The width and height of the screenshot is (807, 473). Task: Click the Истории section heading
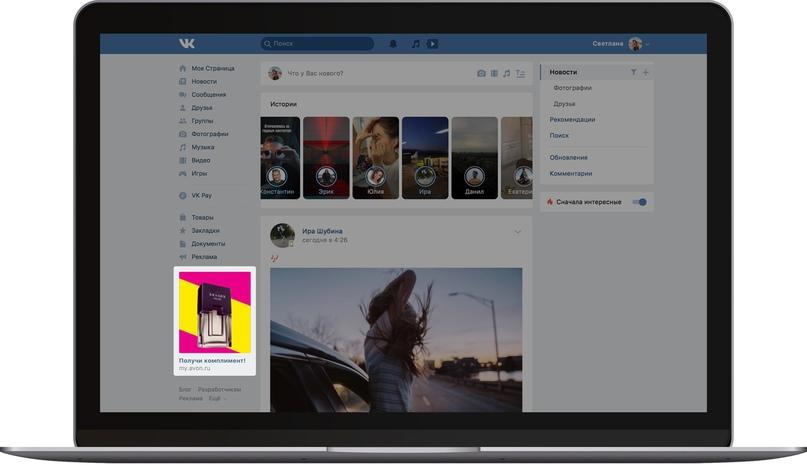(284, 104)
